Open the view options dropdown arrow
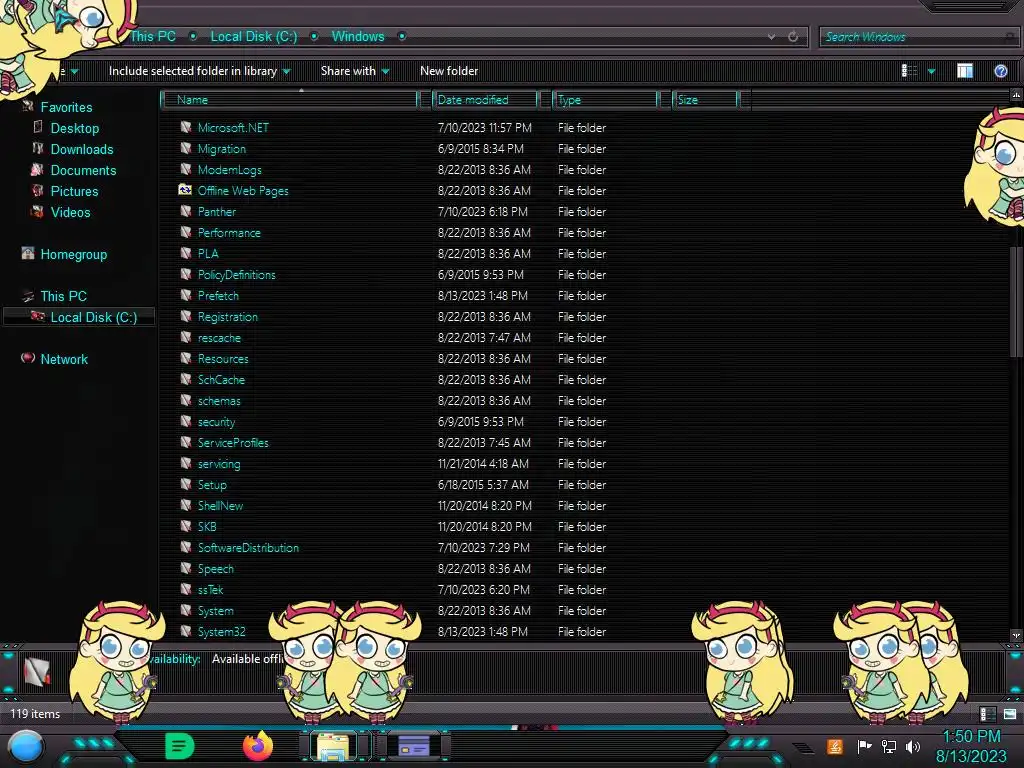The width and height of the screenshot is (1024, 768). click(931, 71)
